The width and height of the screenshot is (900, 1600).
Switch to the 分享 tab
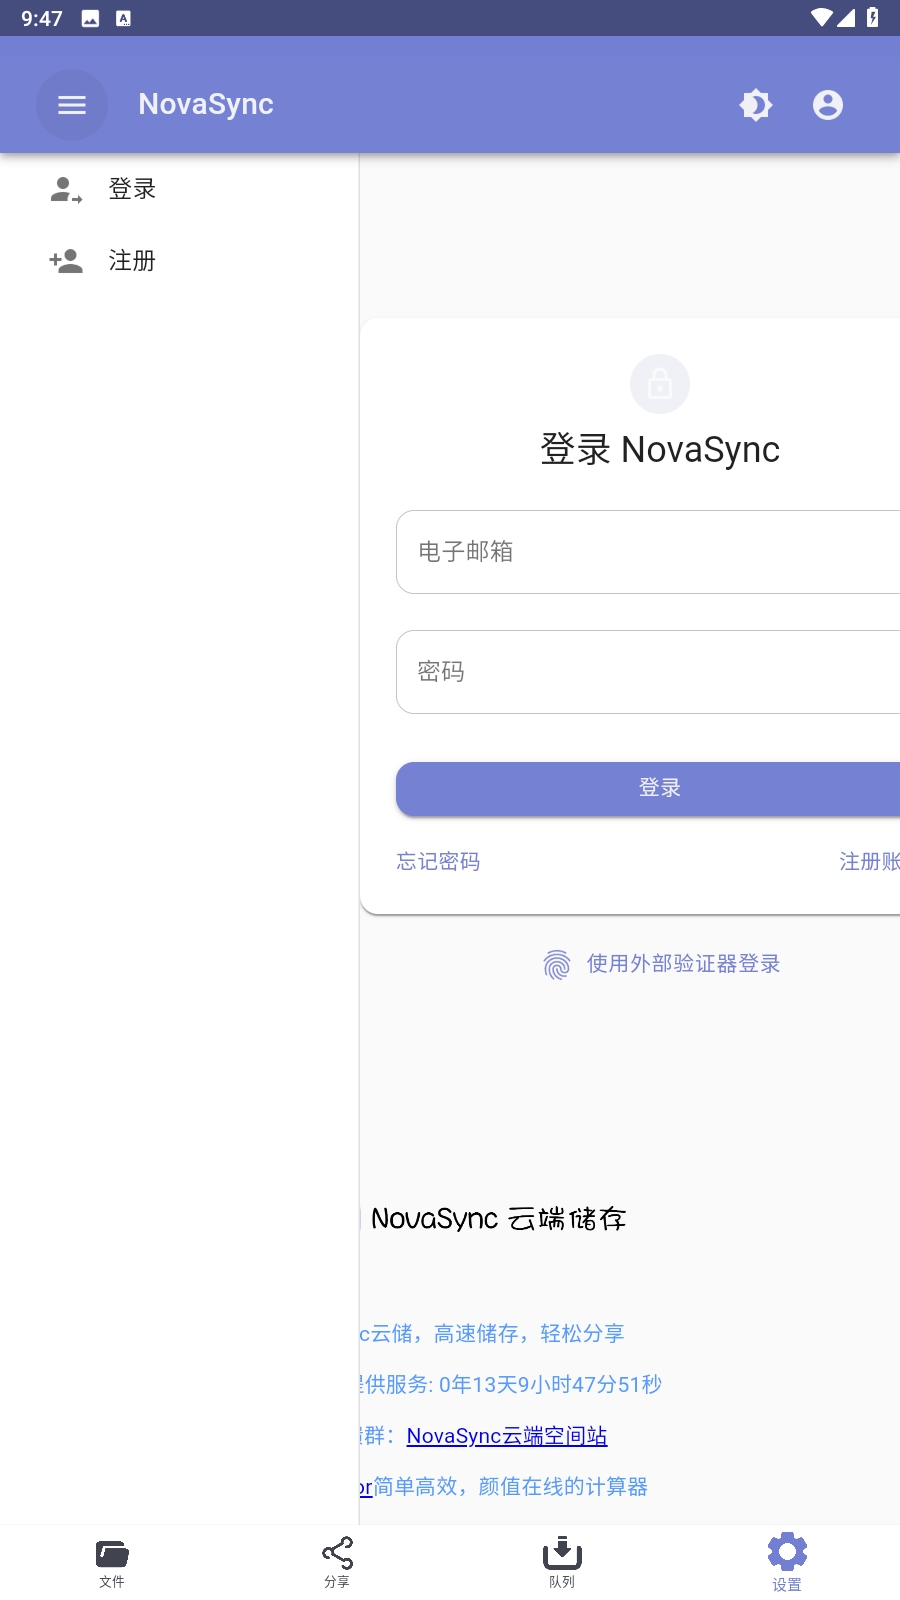point(337,1562)
